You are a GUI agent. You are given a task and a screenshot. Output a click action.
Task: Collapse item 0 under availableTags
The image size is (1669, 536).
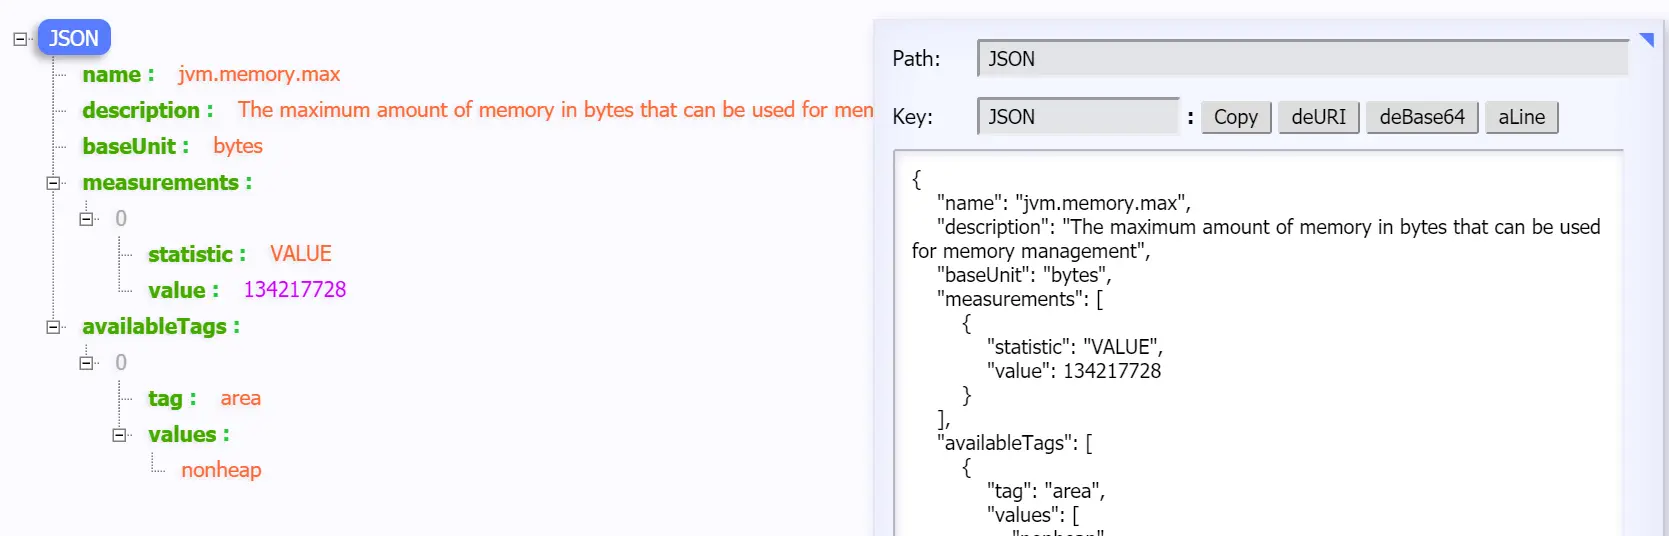click(86, 363)
